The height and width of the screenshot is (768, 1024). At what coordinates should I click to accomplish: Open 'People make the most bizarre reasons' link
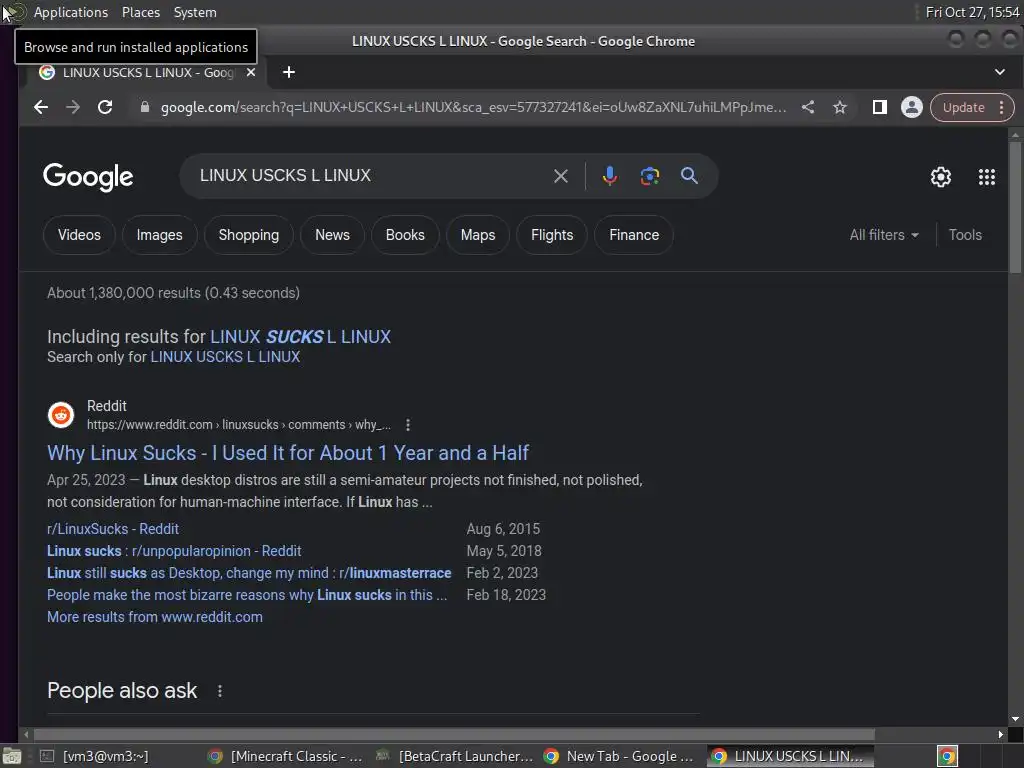[x=247, y=595]
